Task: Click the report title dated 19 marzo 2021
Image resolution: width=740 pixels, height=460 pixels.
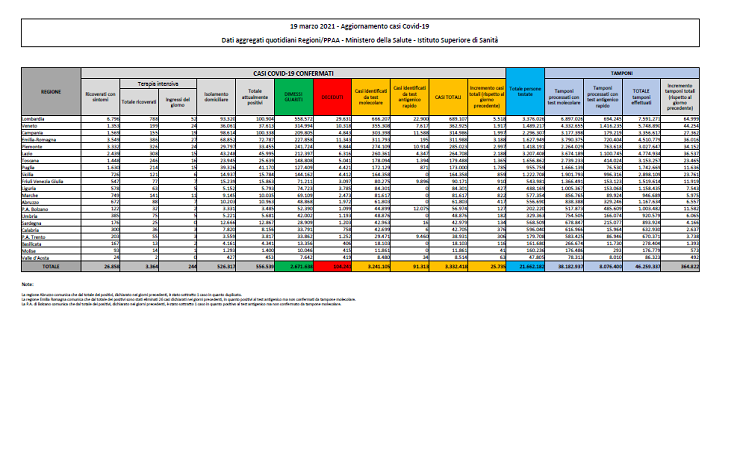Action: (371, 23)
